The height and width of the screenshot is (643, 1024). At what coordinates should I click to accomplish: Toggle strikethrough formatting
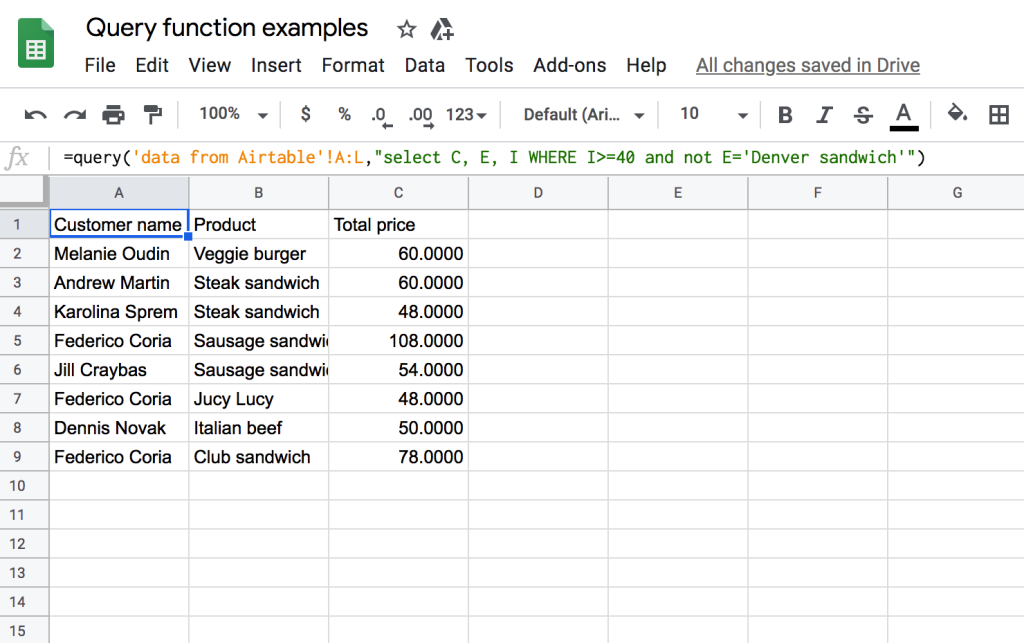pyautogui.click(x=862, y=114)
